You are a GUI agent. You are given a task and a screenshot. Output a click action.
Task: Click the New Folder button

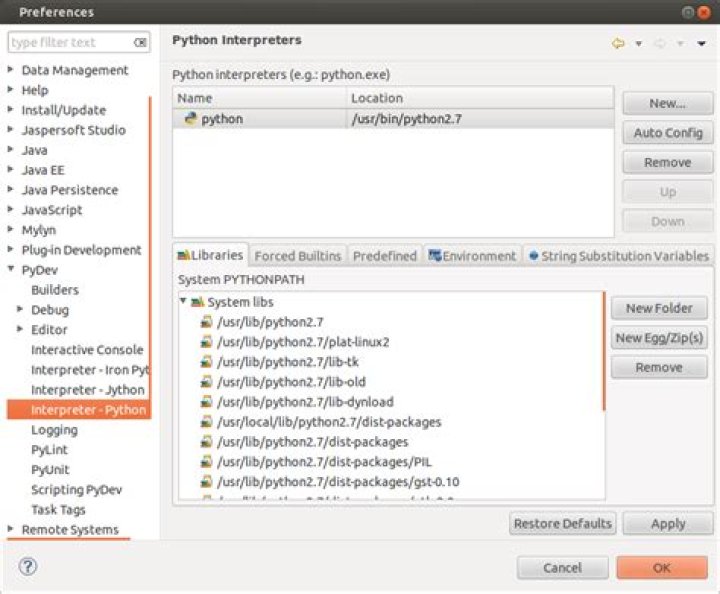point(659,308)
